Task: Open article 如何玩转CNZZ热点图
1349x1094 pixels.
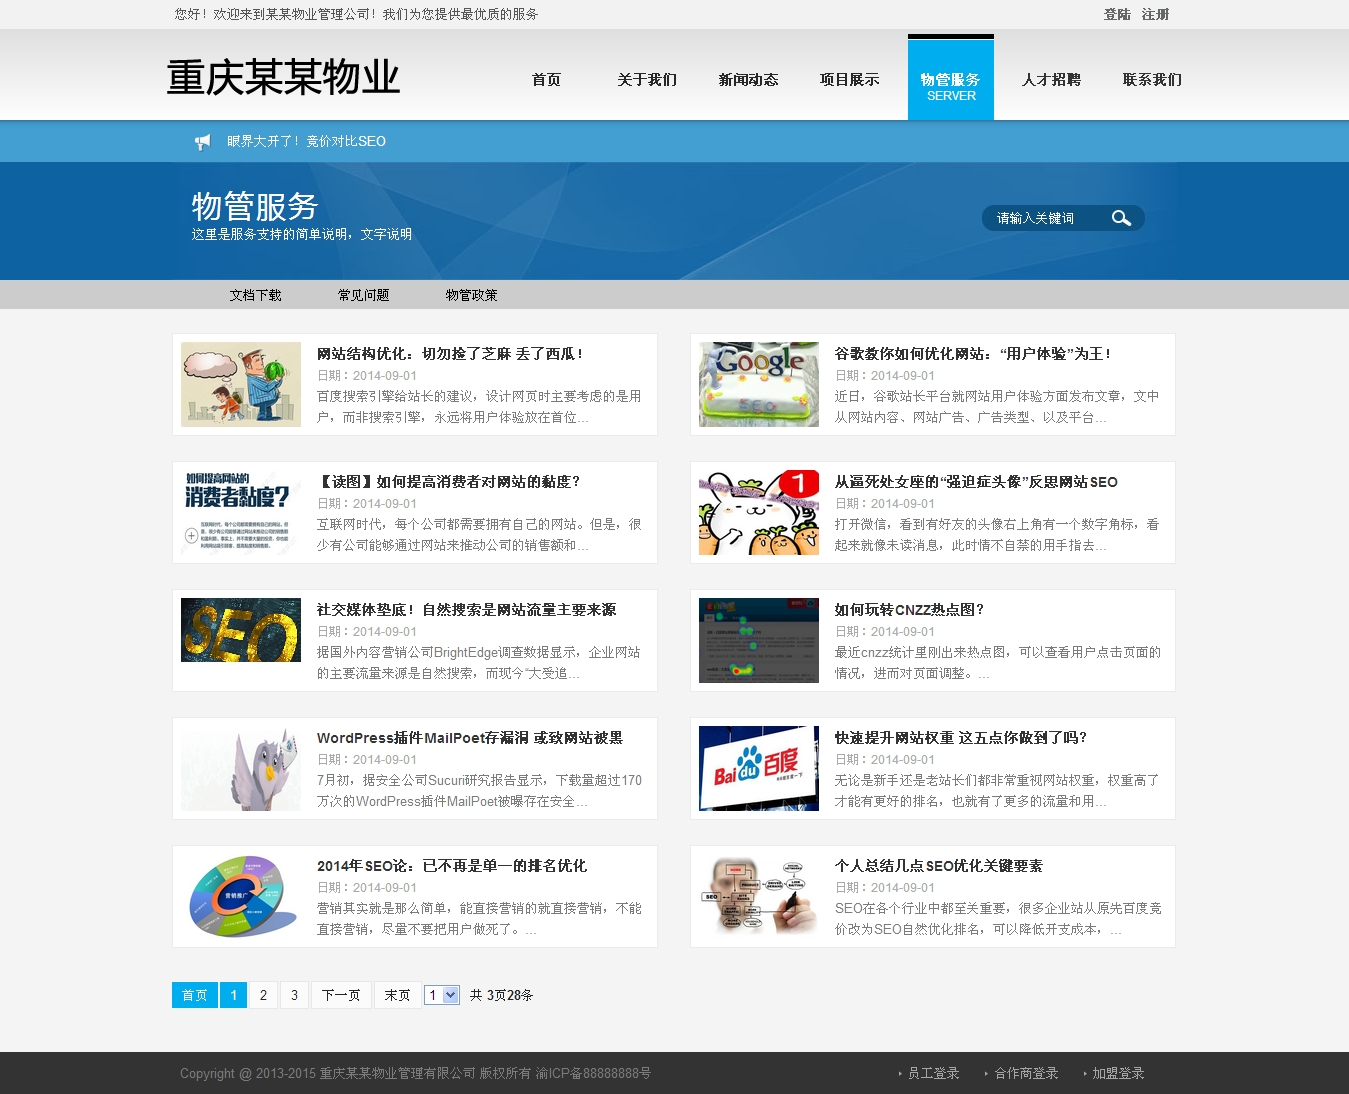Action: [x=909, y=610]
